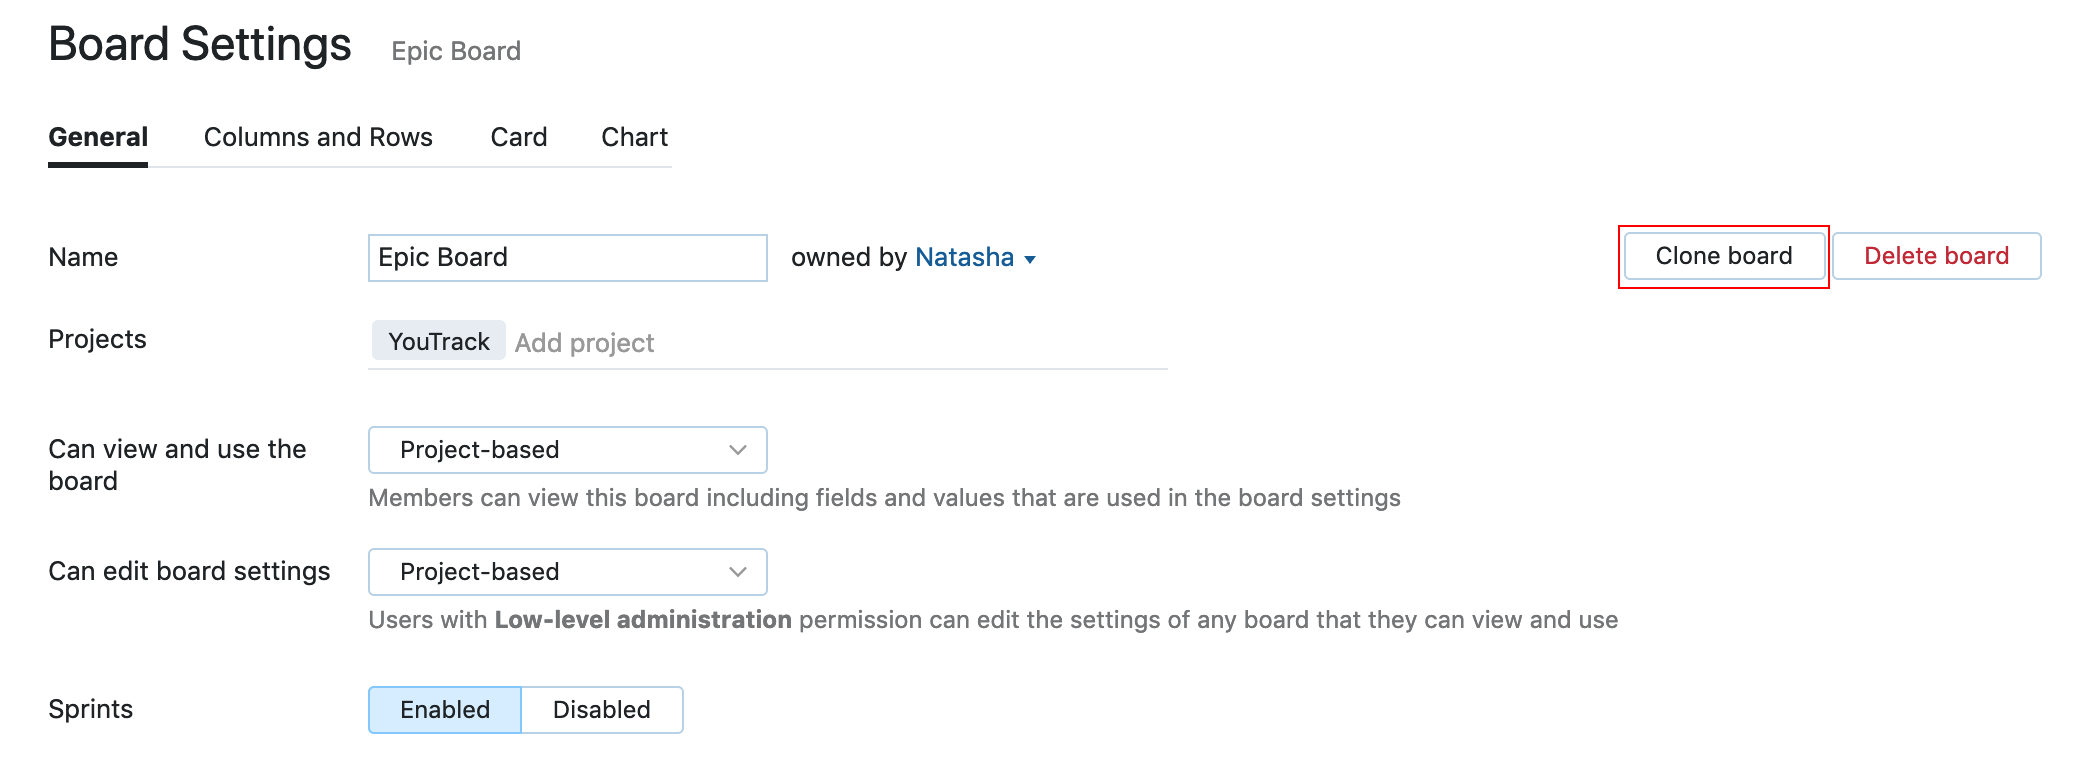The image size is (2090, 772).
Task: Open the 'Can edit board settings' dropdown
Action: click(x=568, y=572)
